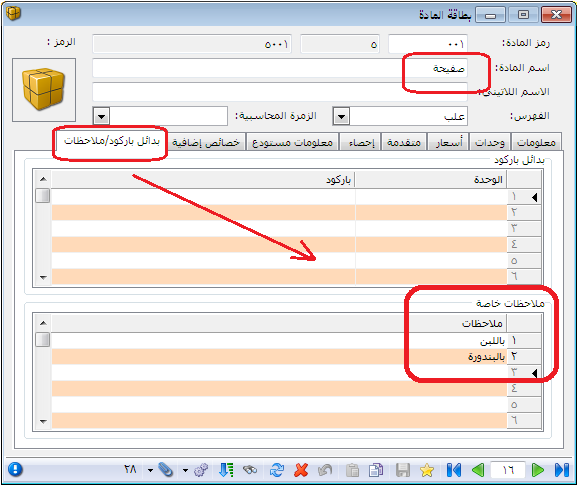Image resolution: width=578 pixels, height=485 pixels.
Task: Minimize the بطاقة المادة window
Action: [x=490, y=15]
